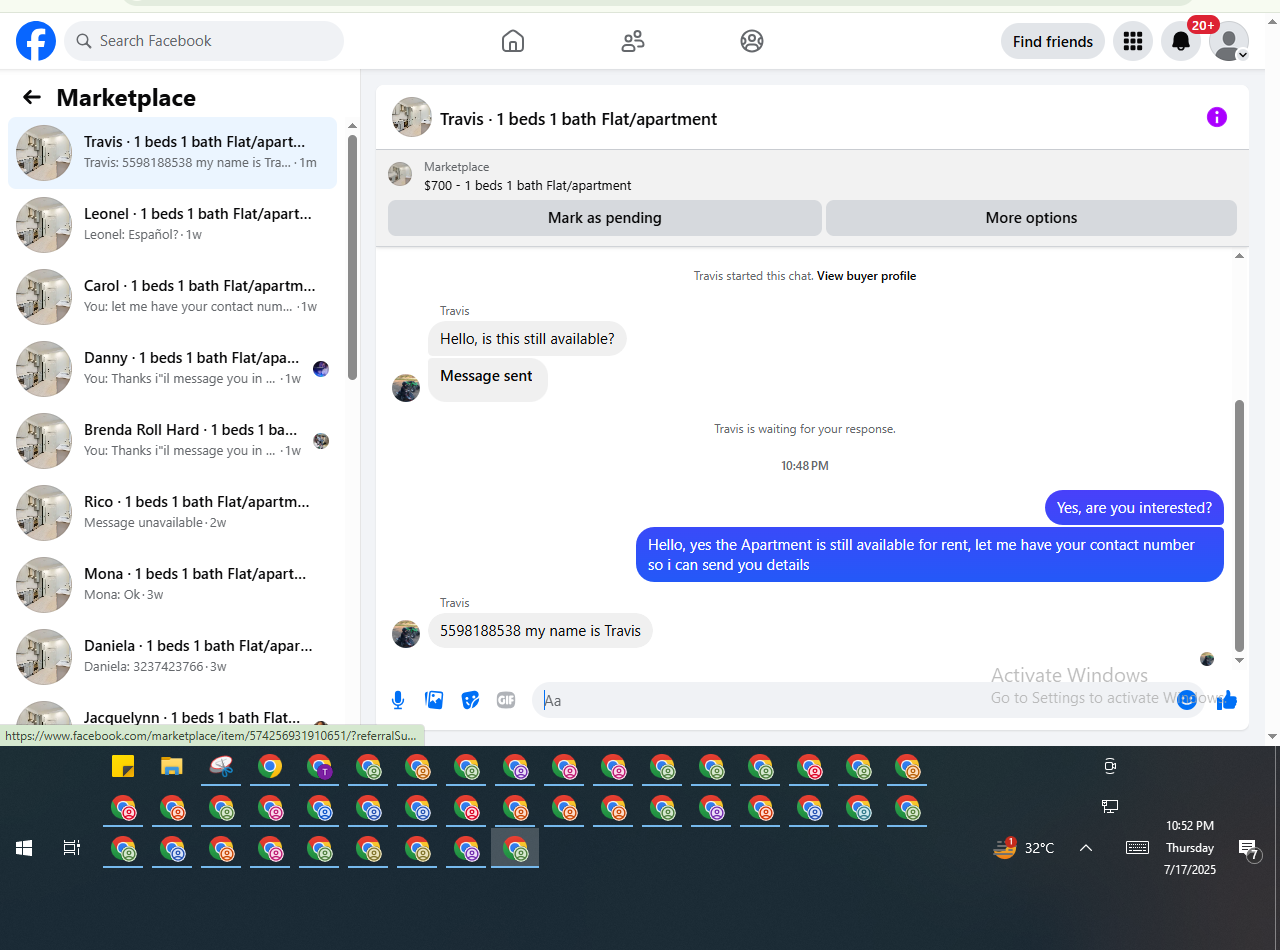1280x950 pixels.
Task: Open the Windows Start menu
Action: 24,848
